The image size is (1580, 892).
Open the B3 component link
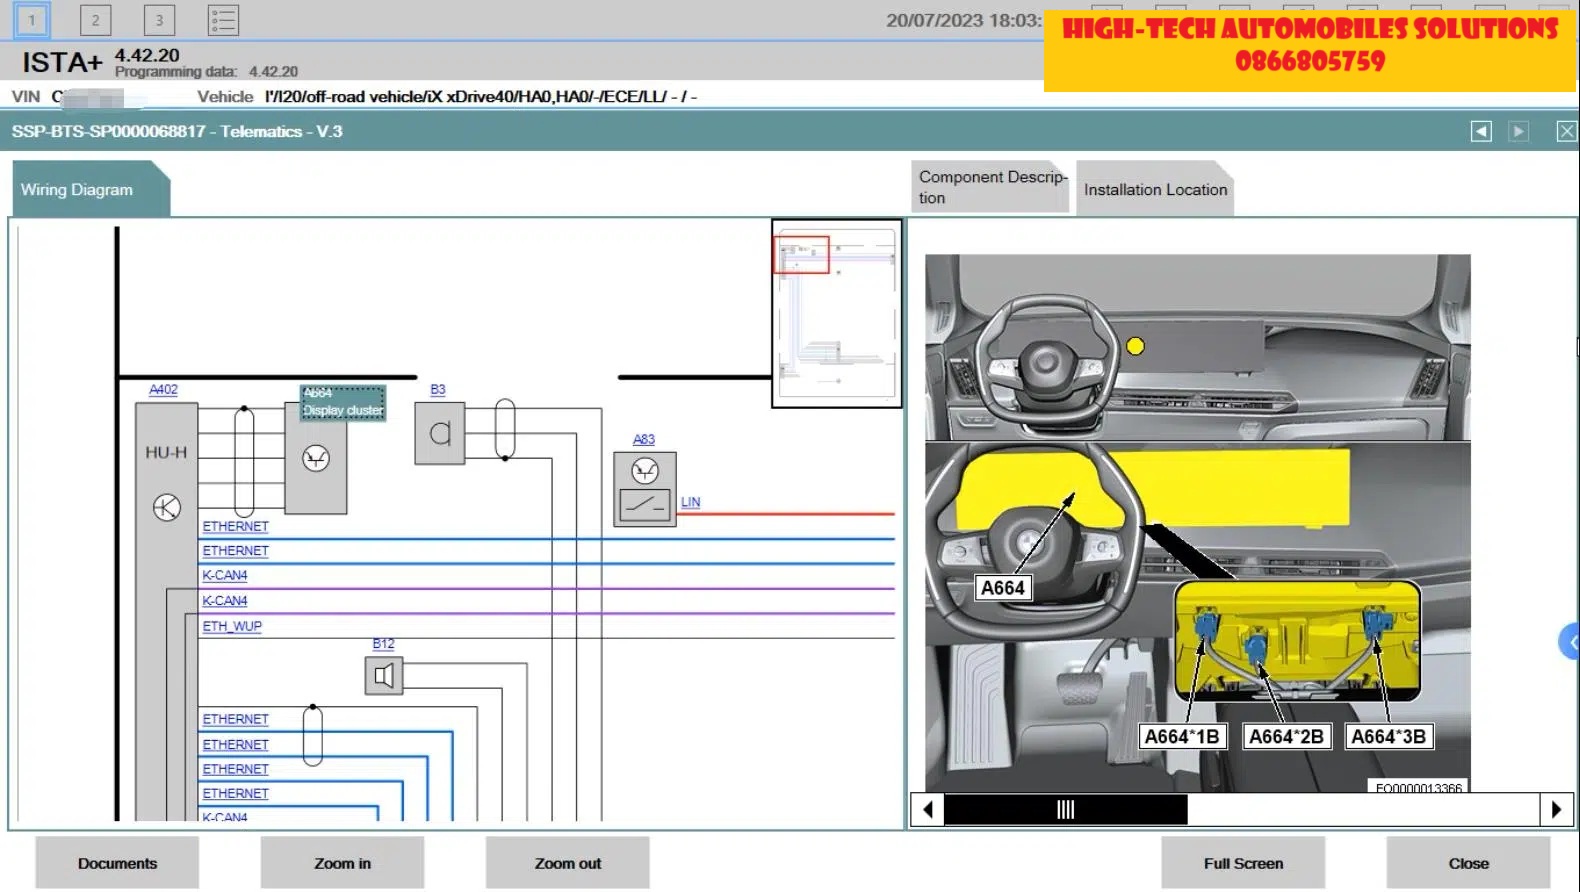point(438,390)
